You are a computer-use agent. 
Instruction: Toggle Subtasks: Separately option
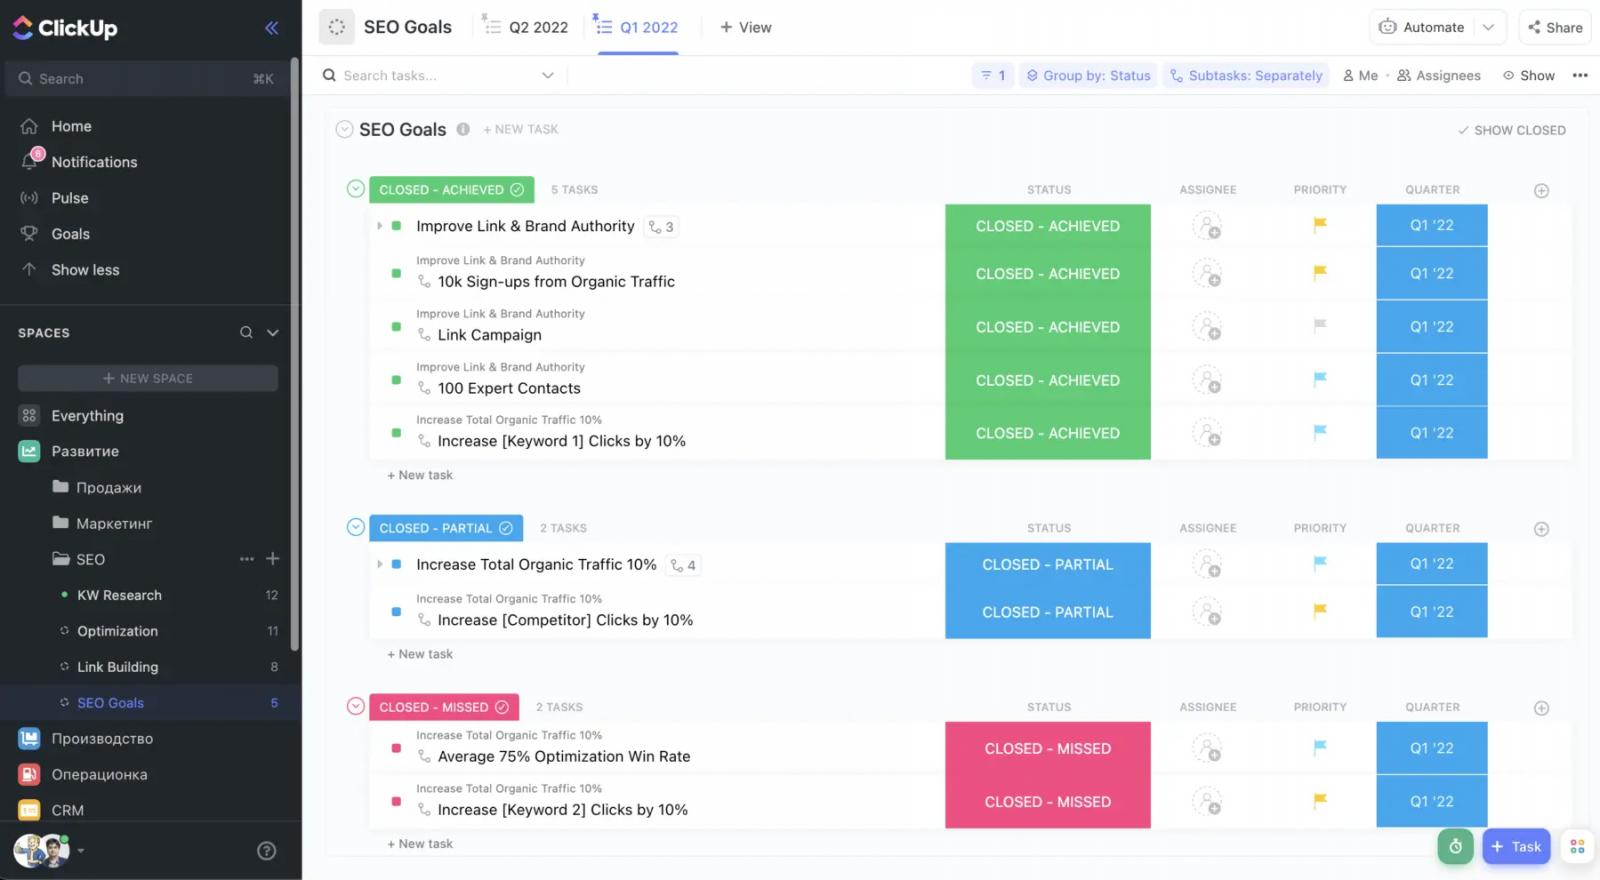pos(1246,76)
